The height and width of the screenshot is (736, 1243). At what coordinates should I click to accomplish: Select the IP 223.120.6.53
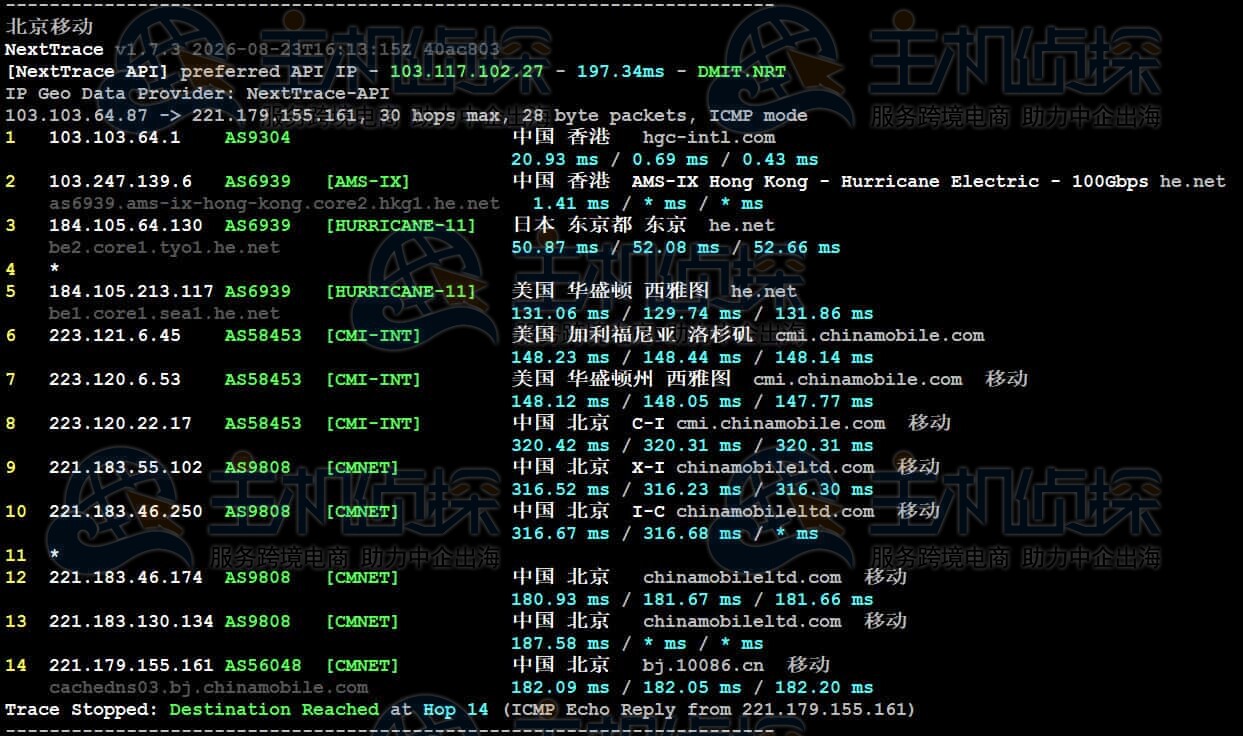coord(115,379)
